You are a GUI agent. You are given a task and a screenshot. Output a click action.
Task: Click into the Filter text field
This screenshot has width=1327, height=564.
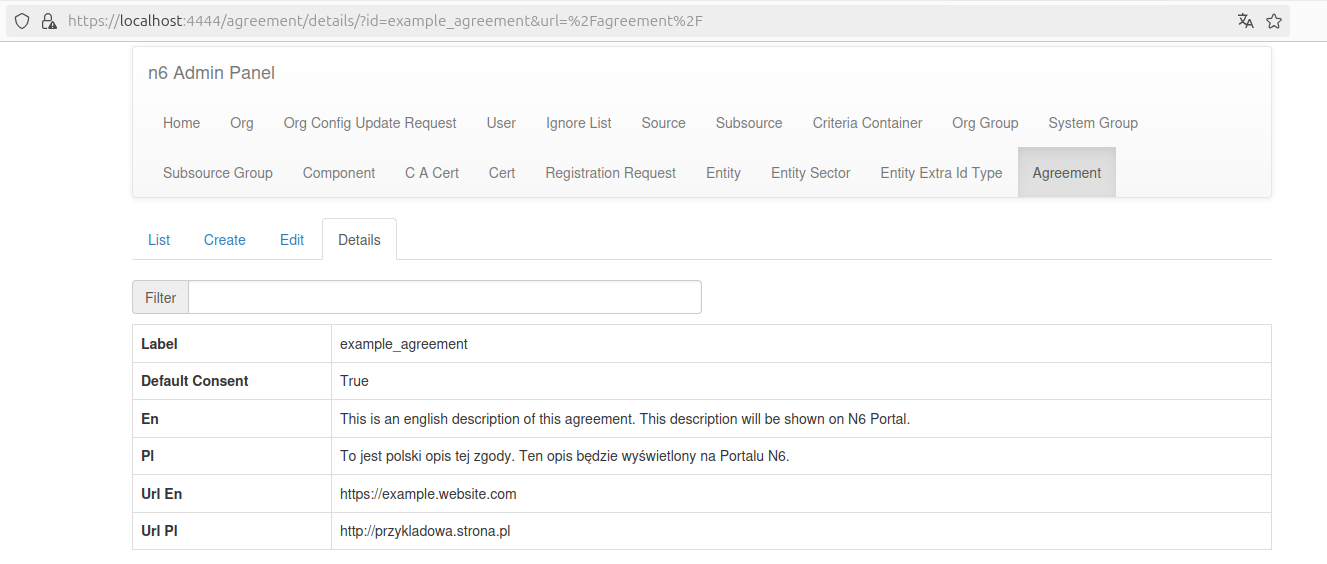(445, 297)
